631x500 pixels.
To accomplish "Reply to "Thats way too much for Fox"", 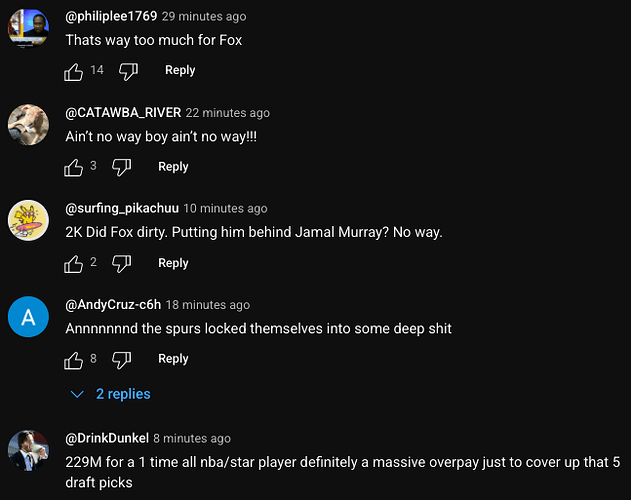I will tap(180, 70).
